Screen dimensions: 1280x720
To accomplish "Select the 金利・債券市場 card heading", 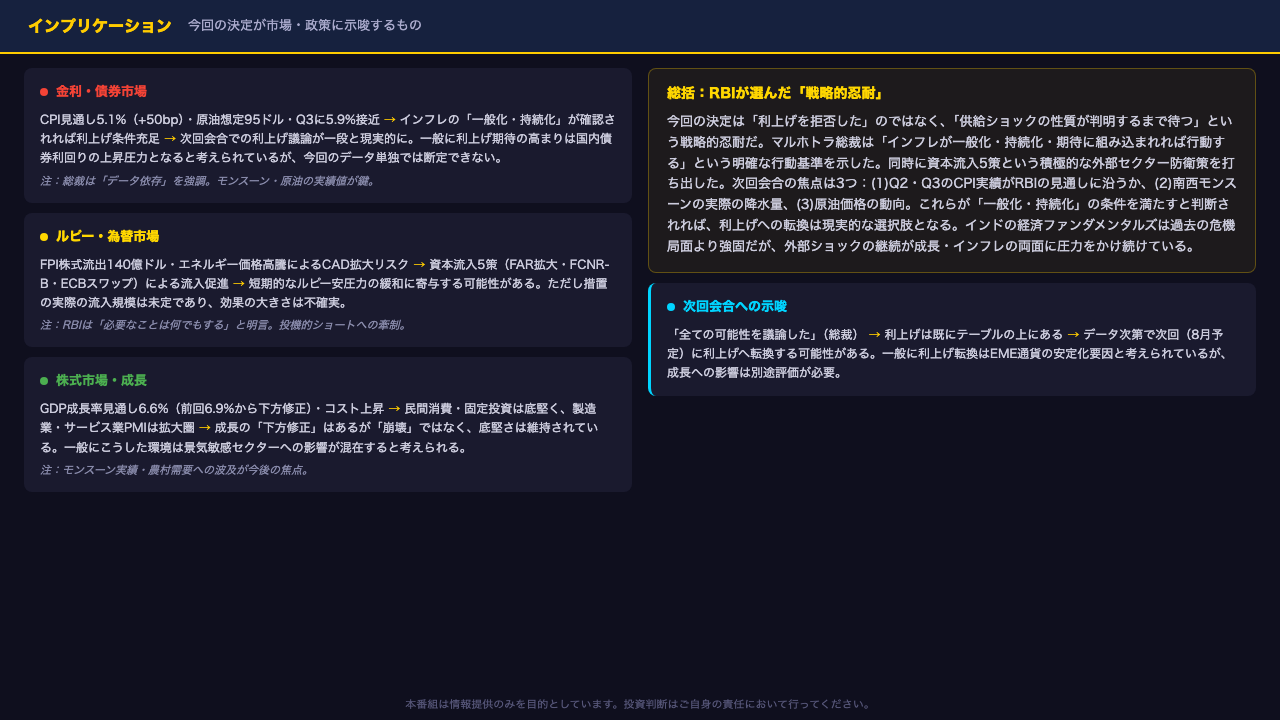I will coord(101,91).
